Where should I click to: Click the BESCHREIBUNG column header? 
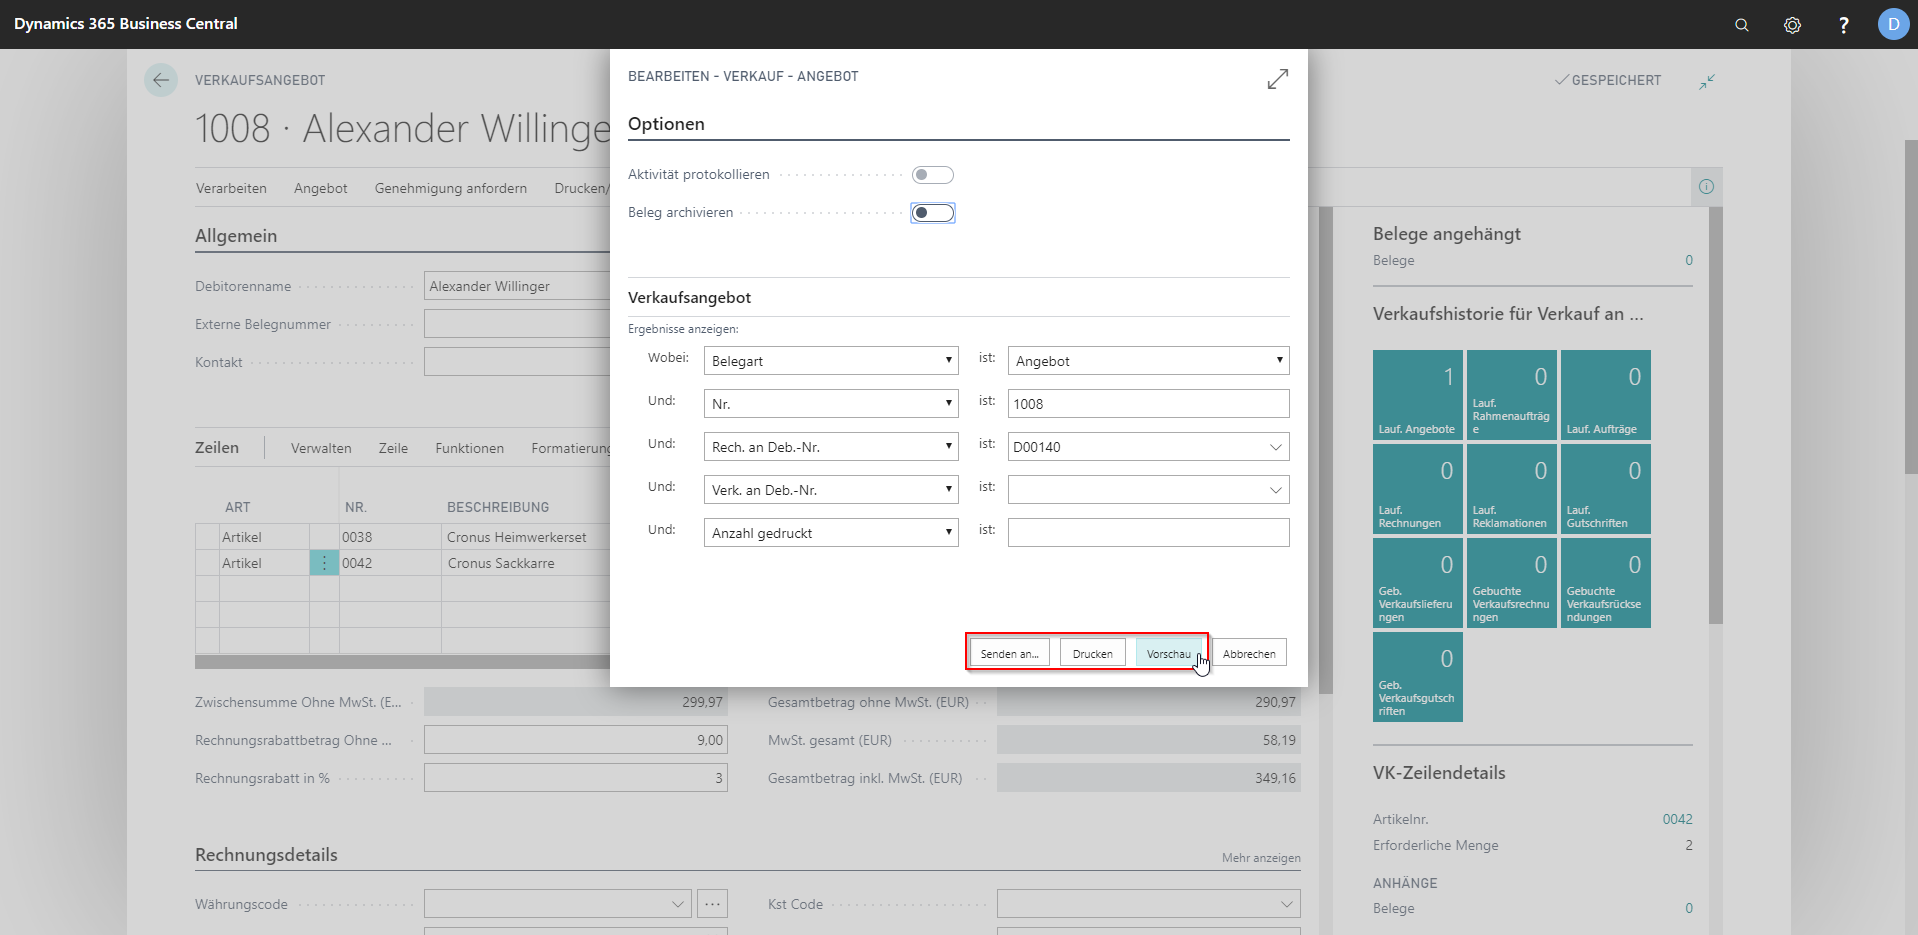point(498,507)
